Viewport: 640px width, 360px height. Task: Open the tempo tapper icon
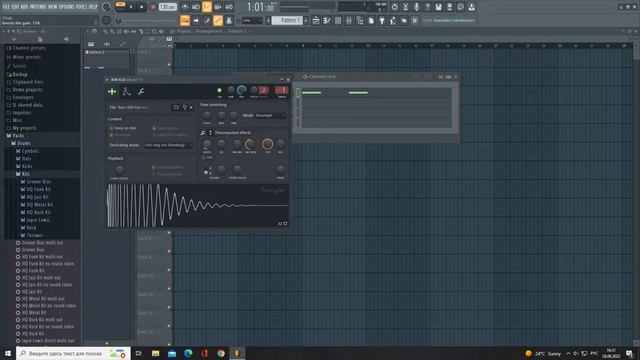(393, 20)
